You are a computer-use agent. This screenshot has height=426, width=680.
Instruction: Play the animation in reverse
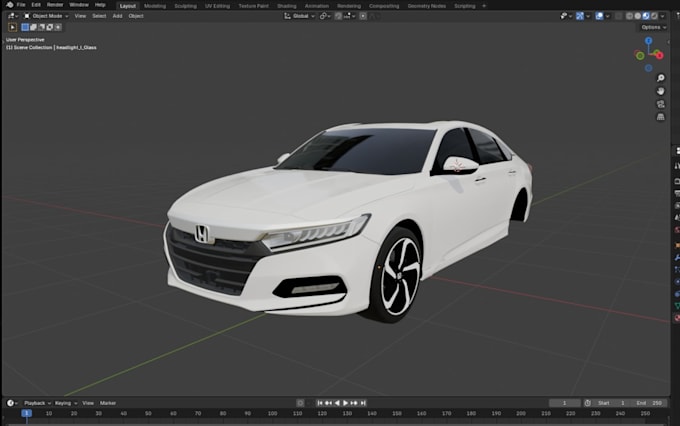click(337, 403)
